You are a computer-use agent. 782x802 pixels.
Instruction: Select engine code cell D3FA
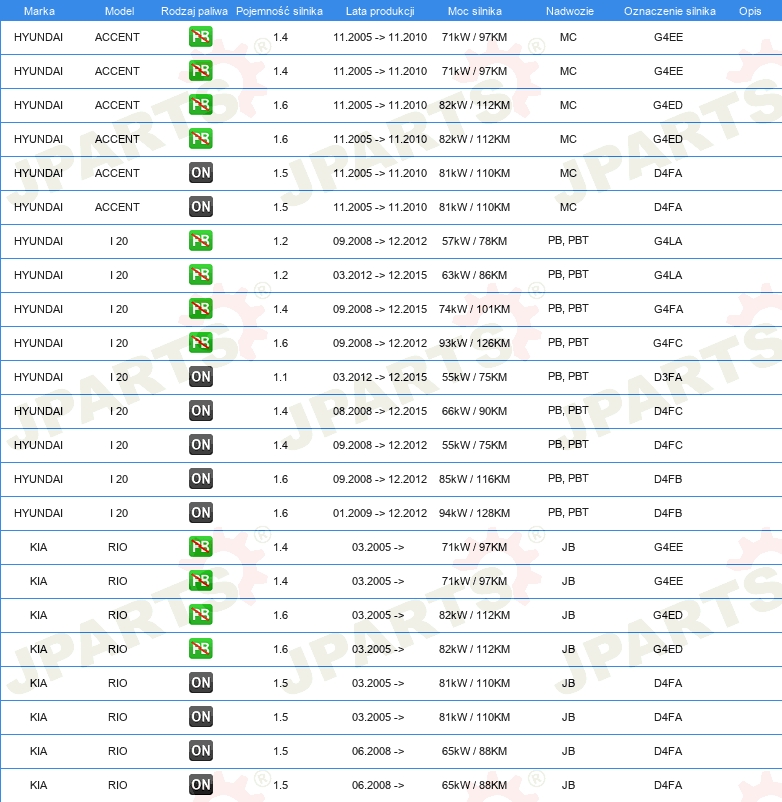pos(668,377)
